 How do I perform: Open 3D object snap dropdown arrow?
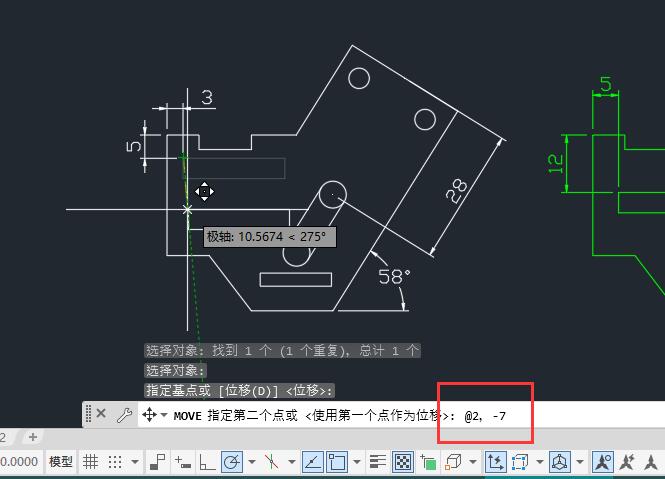click(472, 462)
